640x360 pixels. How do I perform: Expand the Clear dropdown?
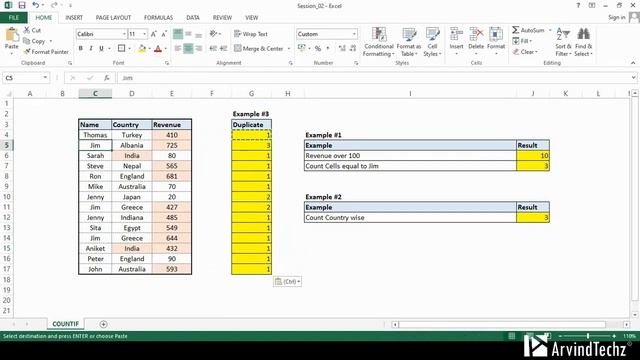point(536,52)
